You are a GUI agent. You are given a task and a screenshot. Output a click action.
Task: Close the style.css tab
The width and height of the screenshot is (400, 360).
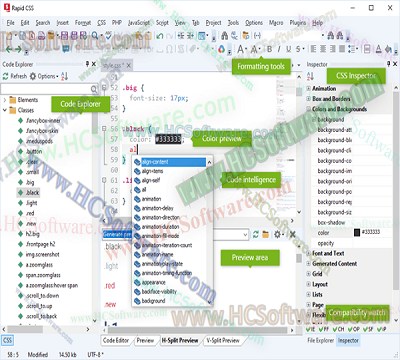coord(129,65)
